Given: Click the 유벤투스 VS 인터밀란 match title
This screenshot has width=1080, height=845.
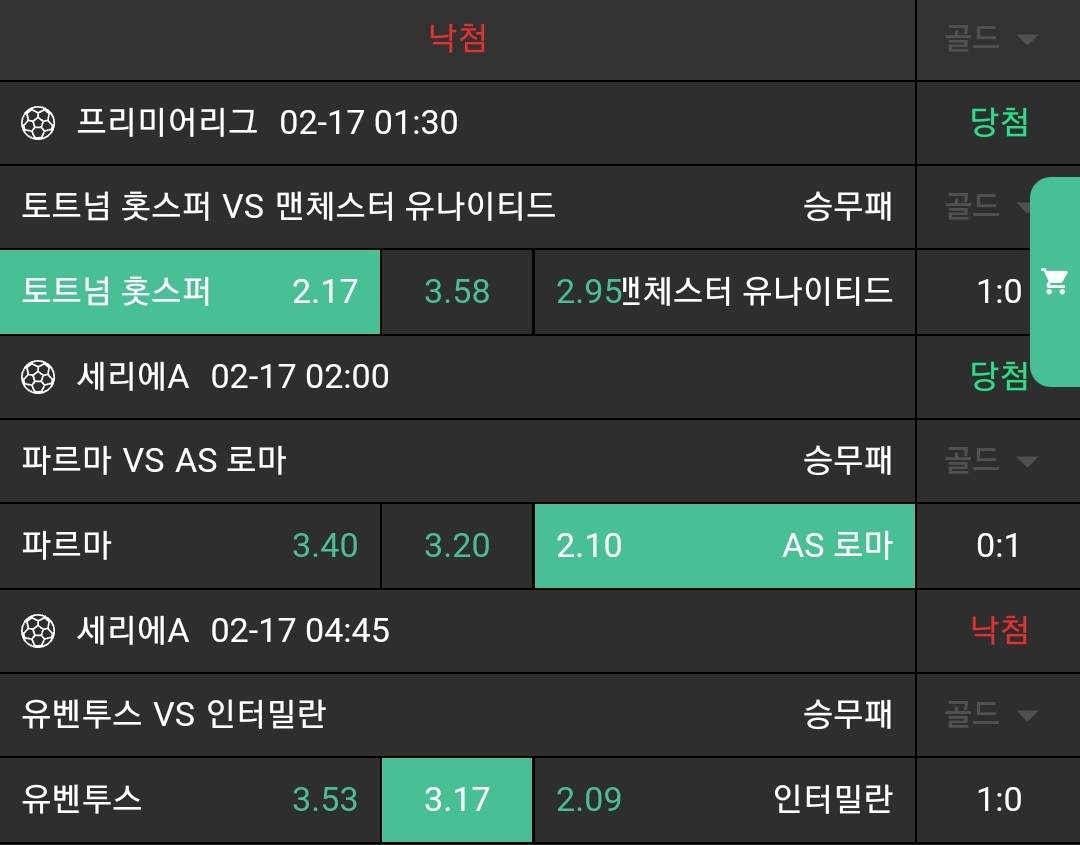Looking at the screenshot, I should pyautogui.click(x=174, y=715).
